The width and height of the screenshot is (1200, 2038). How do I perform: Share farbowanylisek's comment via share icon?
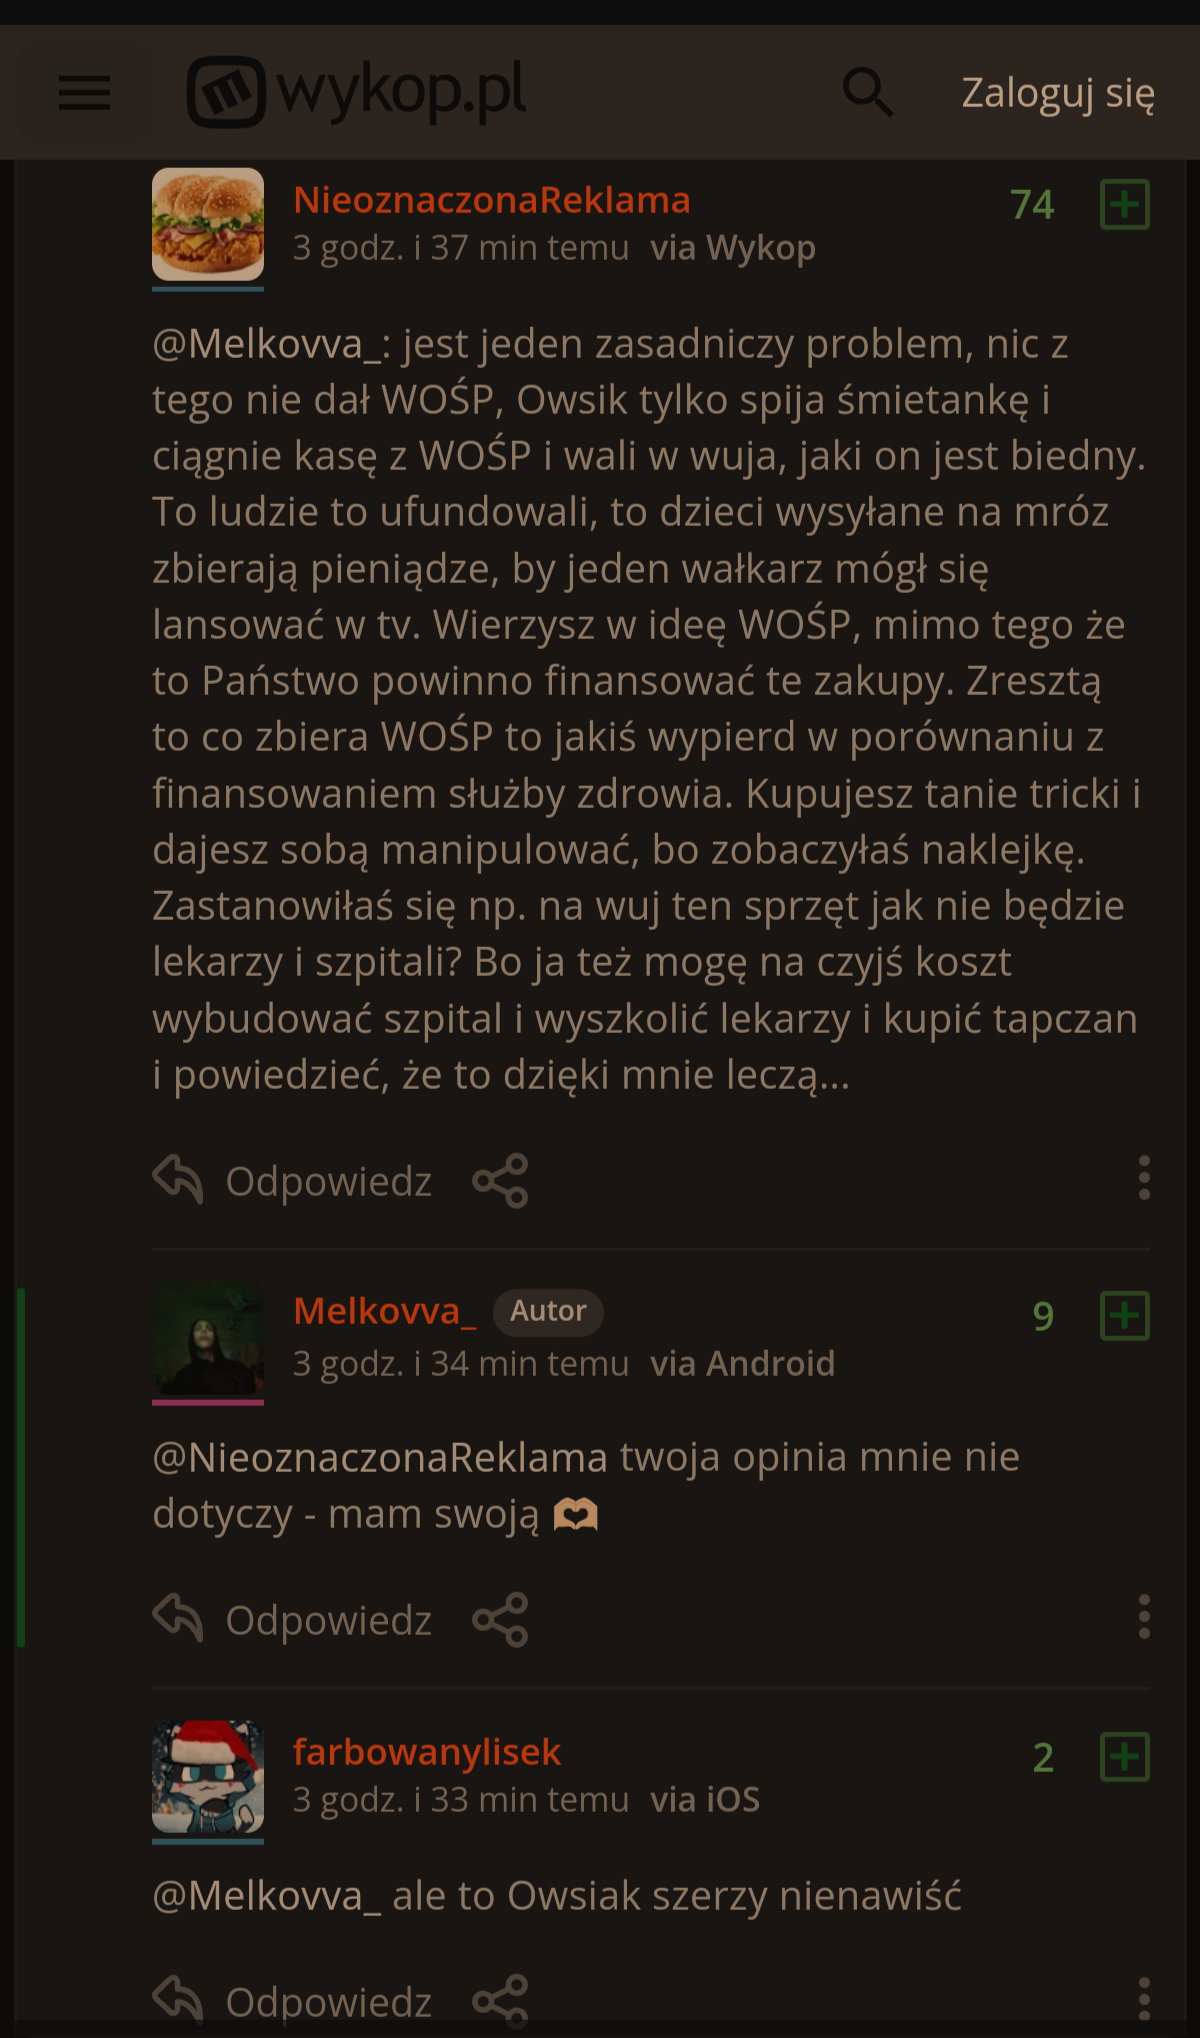click(x=500, y=2000)
